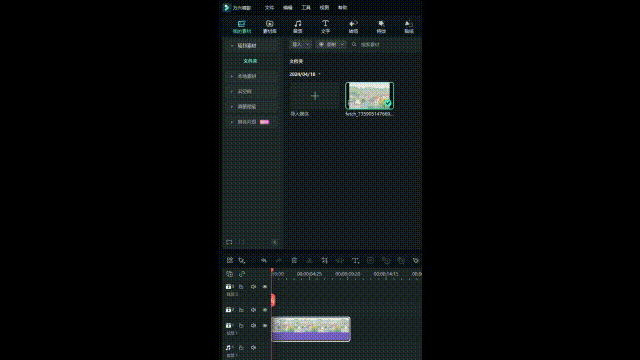Click the circle icon right of the T text tool

pos(371,260)
